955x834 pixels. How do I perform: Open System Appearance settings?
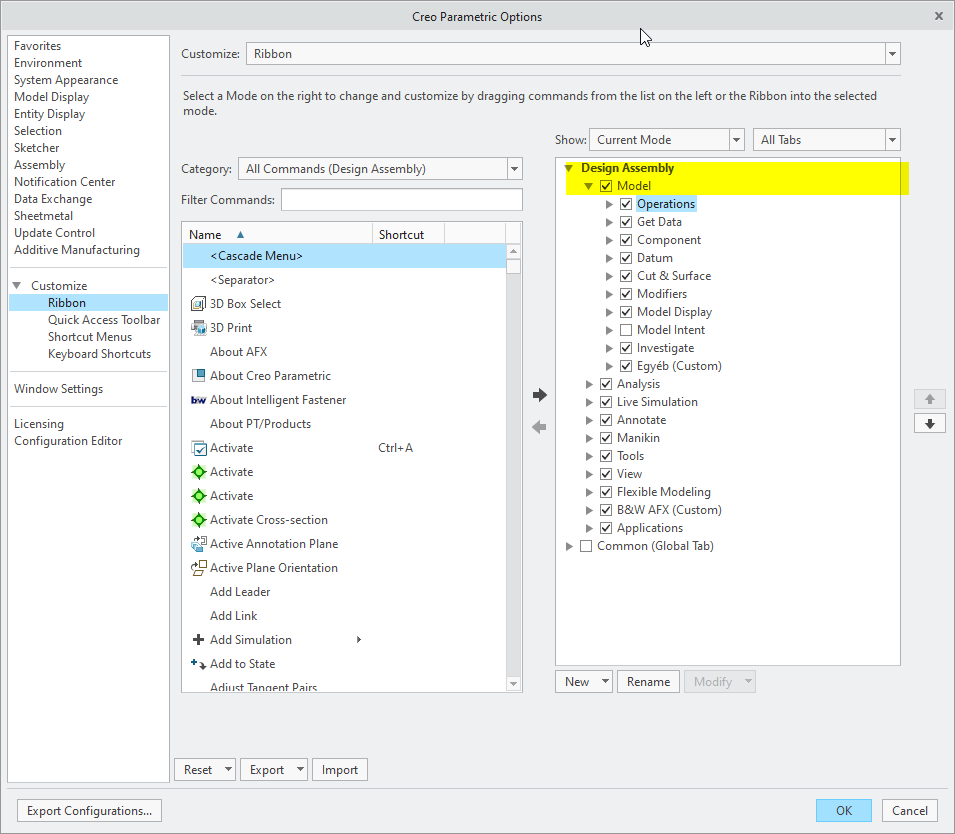click(x=66, y=80)
